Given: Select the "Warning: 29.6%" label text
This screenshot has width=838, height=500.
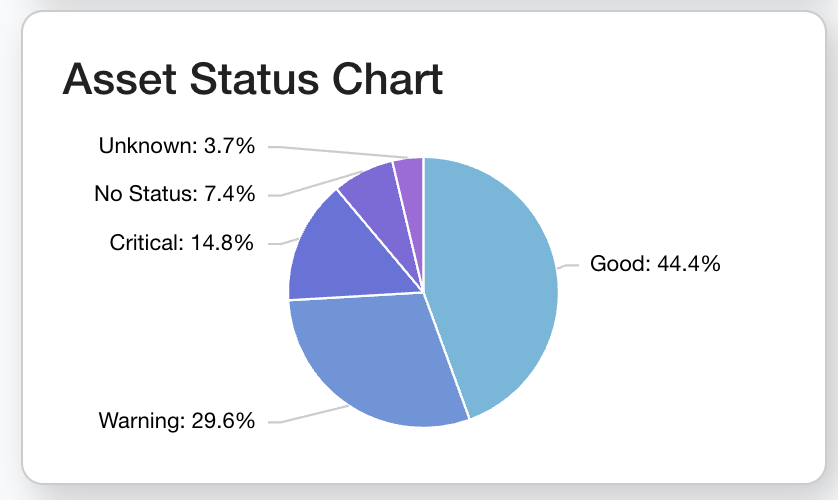Looking at the screenshot, I should click(177, 420).
